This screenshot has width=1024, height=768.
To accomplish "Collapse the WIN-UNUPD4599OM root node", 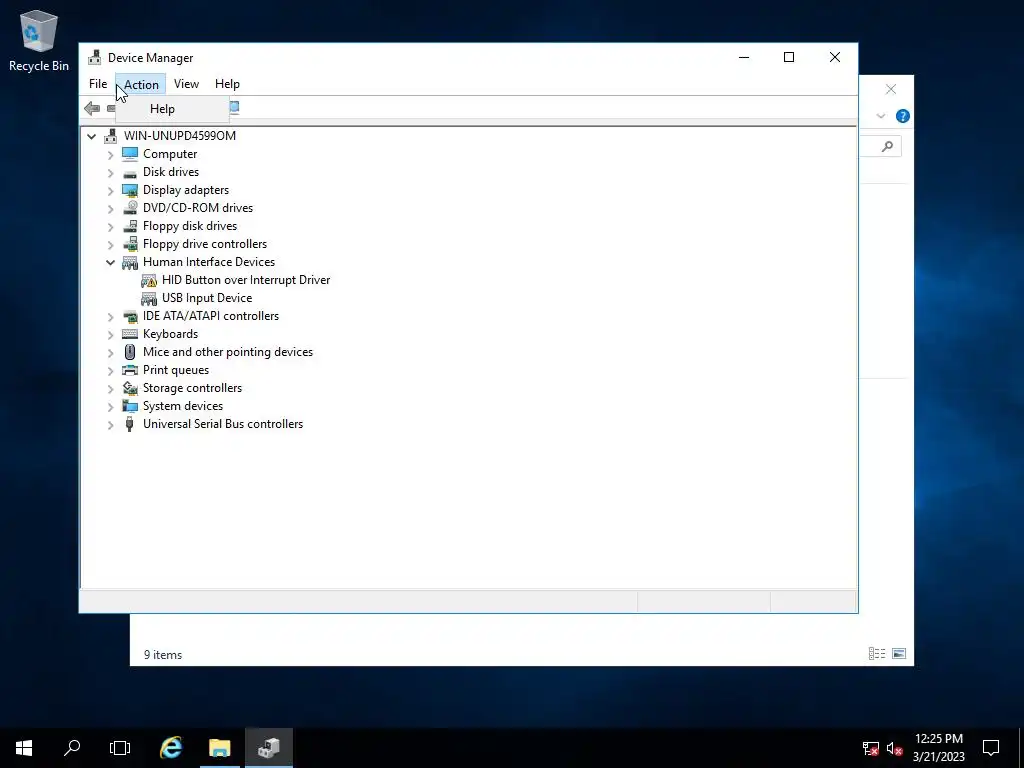I will pyautogui.click(x=91, y=136).
